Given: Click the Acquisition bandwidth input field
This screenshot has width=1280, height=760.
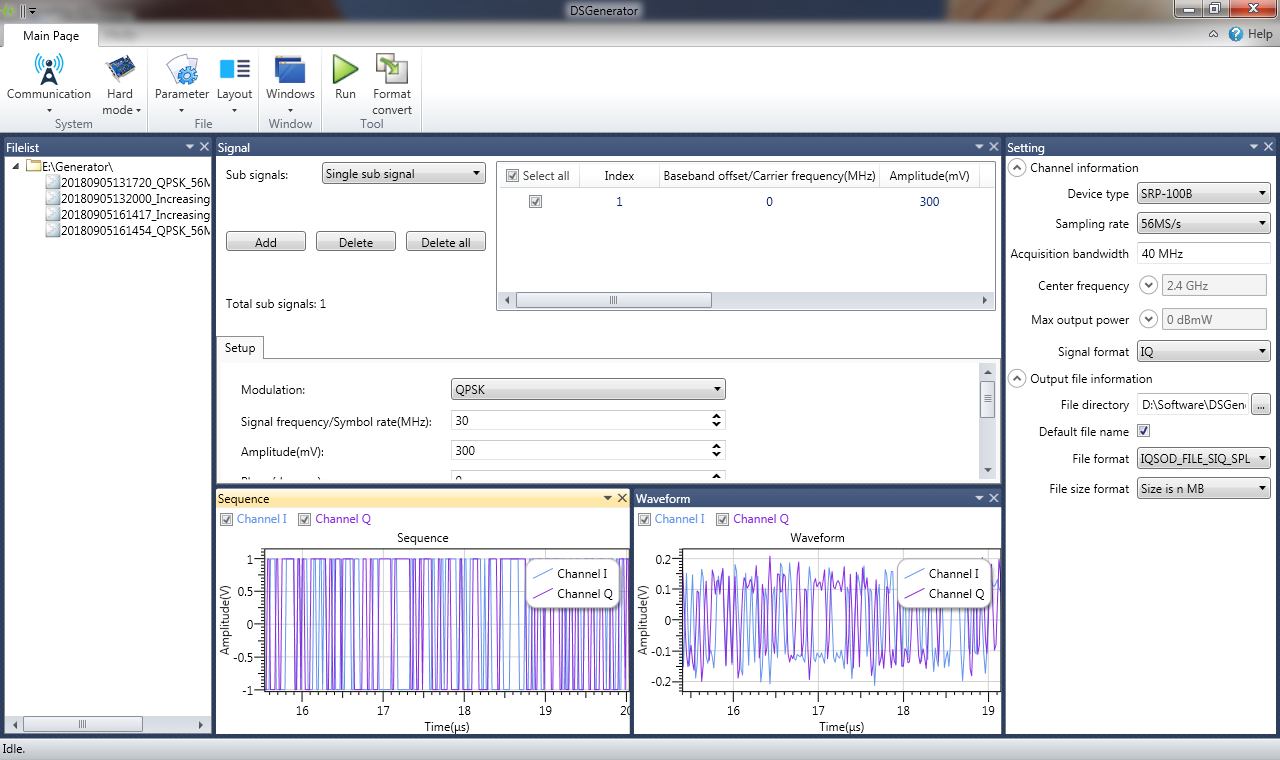Looking at the screenshot, I should [1204, 253].
